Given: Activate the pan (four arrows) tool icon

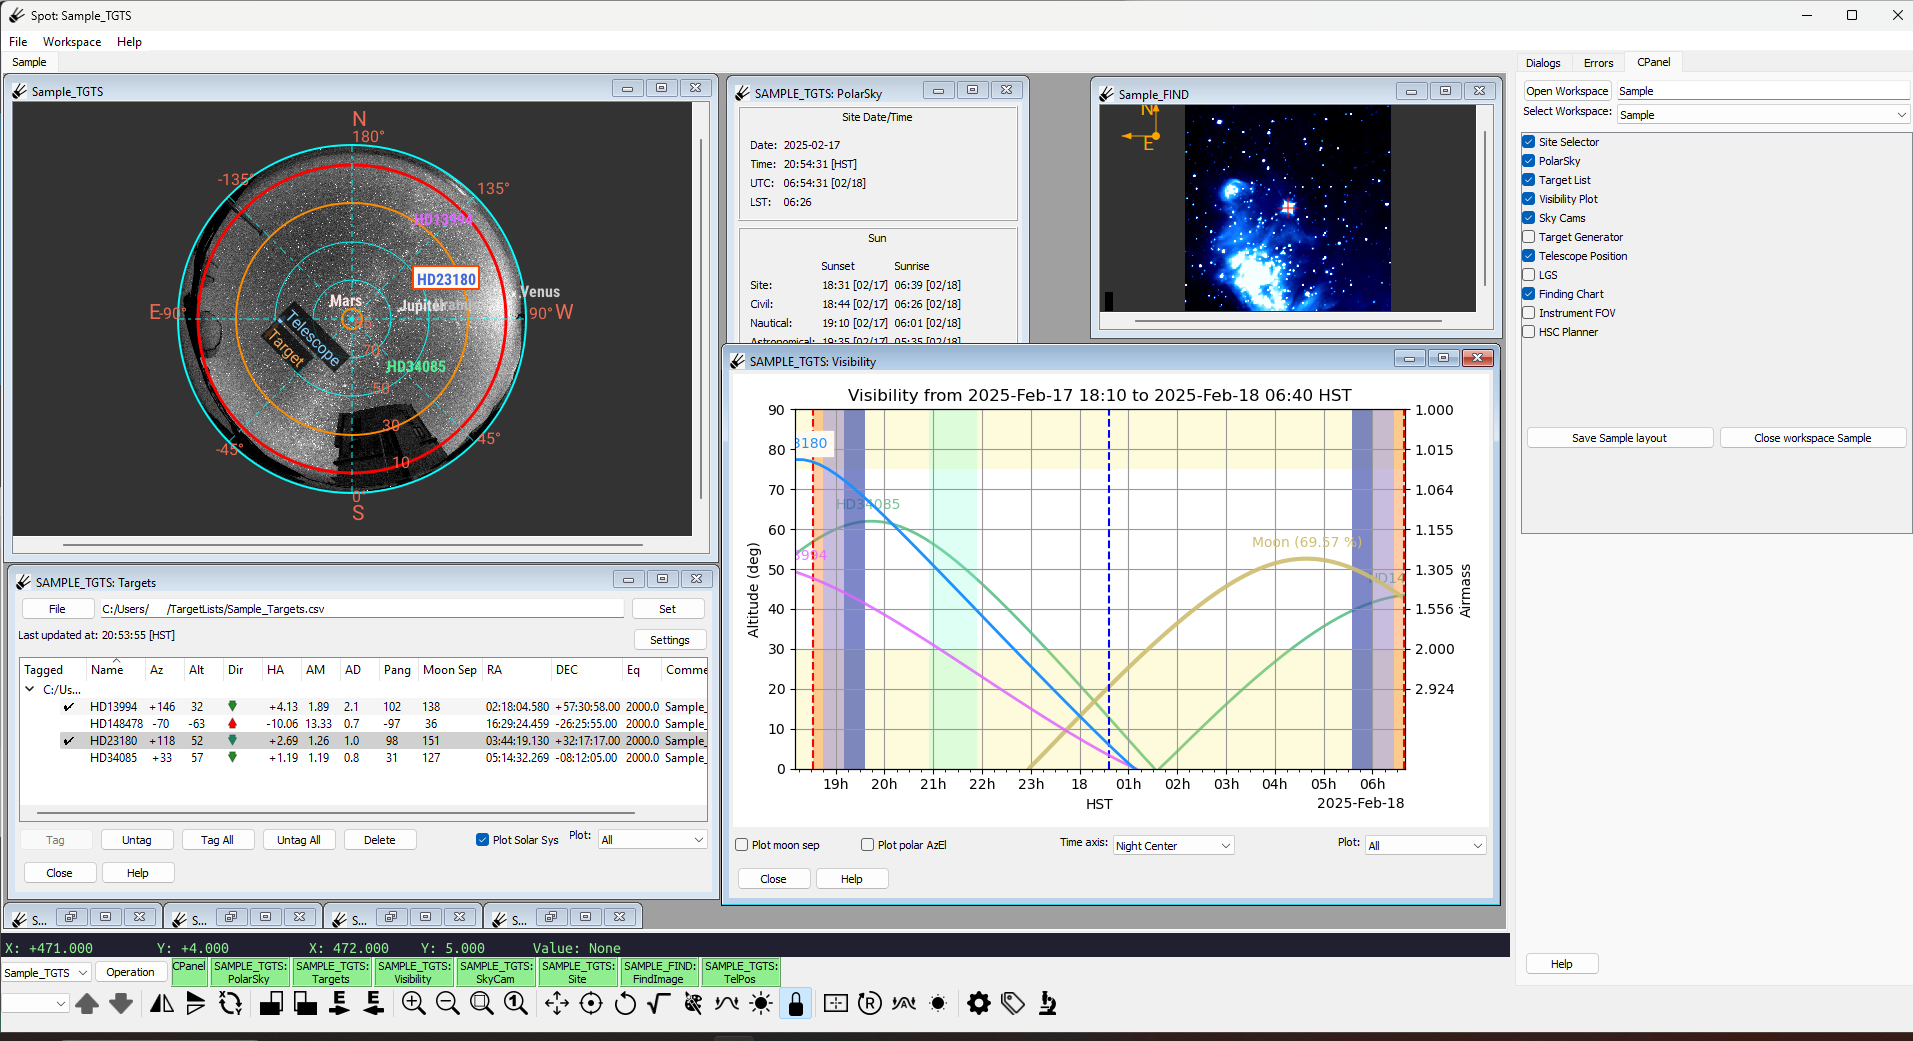Looking at the screenshot, I should [557, 1003].
